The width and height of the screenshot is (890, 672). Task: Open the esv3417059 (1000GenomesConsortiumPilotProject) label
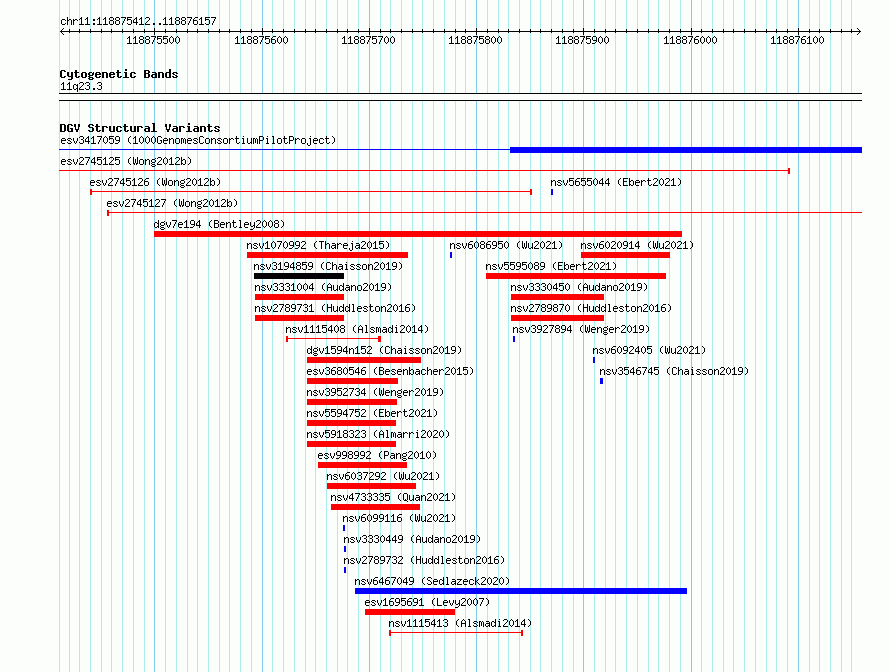[x=198, y=140]
